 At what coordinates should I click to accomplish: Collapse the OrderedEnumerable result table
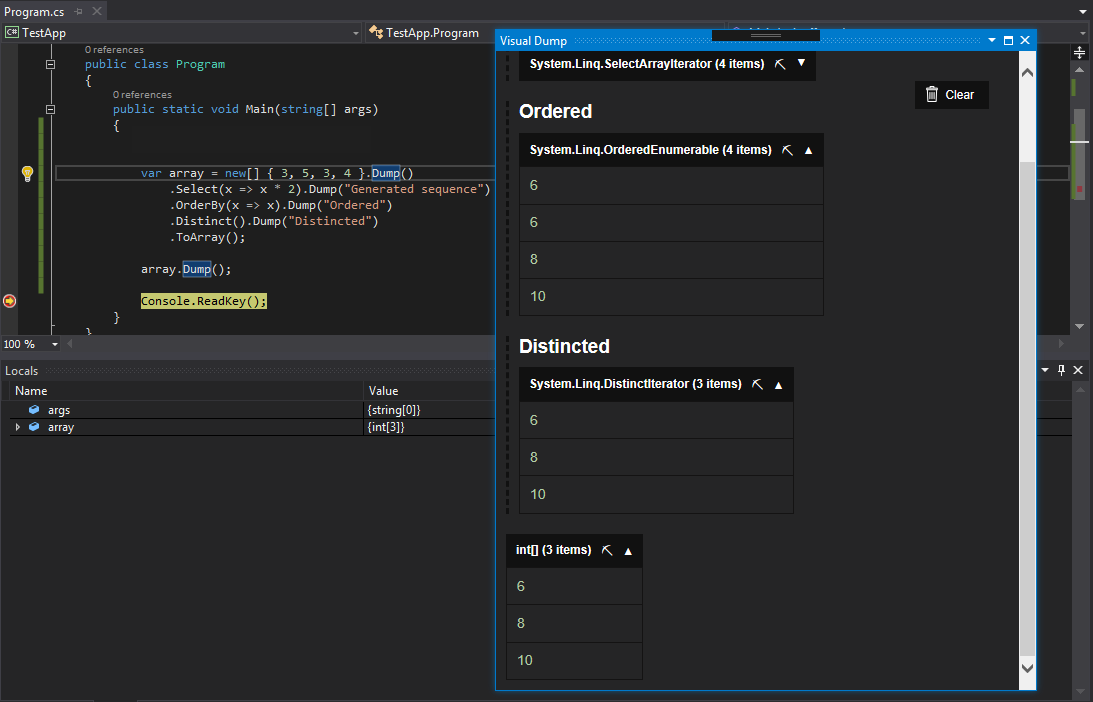[x=809, y=151]
